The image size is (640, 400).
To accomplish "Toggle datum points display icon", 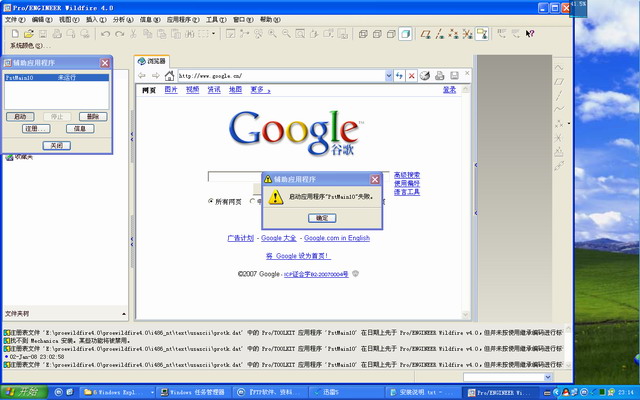I will [x=453, y=34].
